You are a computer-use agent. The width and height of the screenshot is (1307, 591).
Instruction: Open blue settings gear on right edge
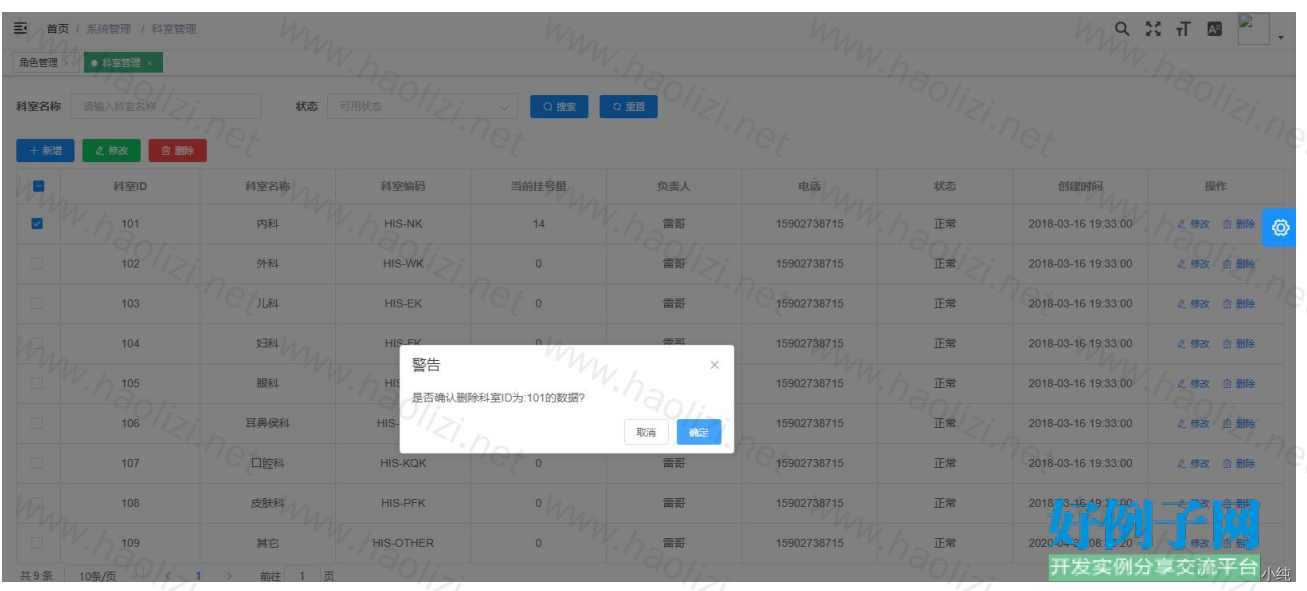1280,228
